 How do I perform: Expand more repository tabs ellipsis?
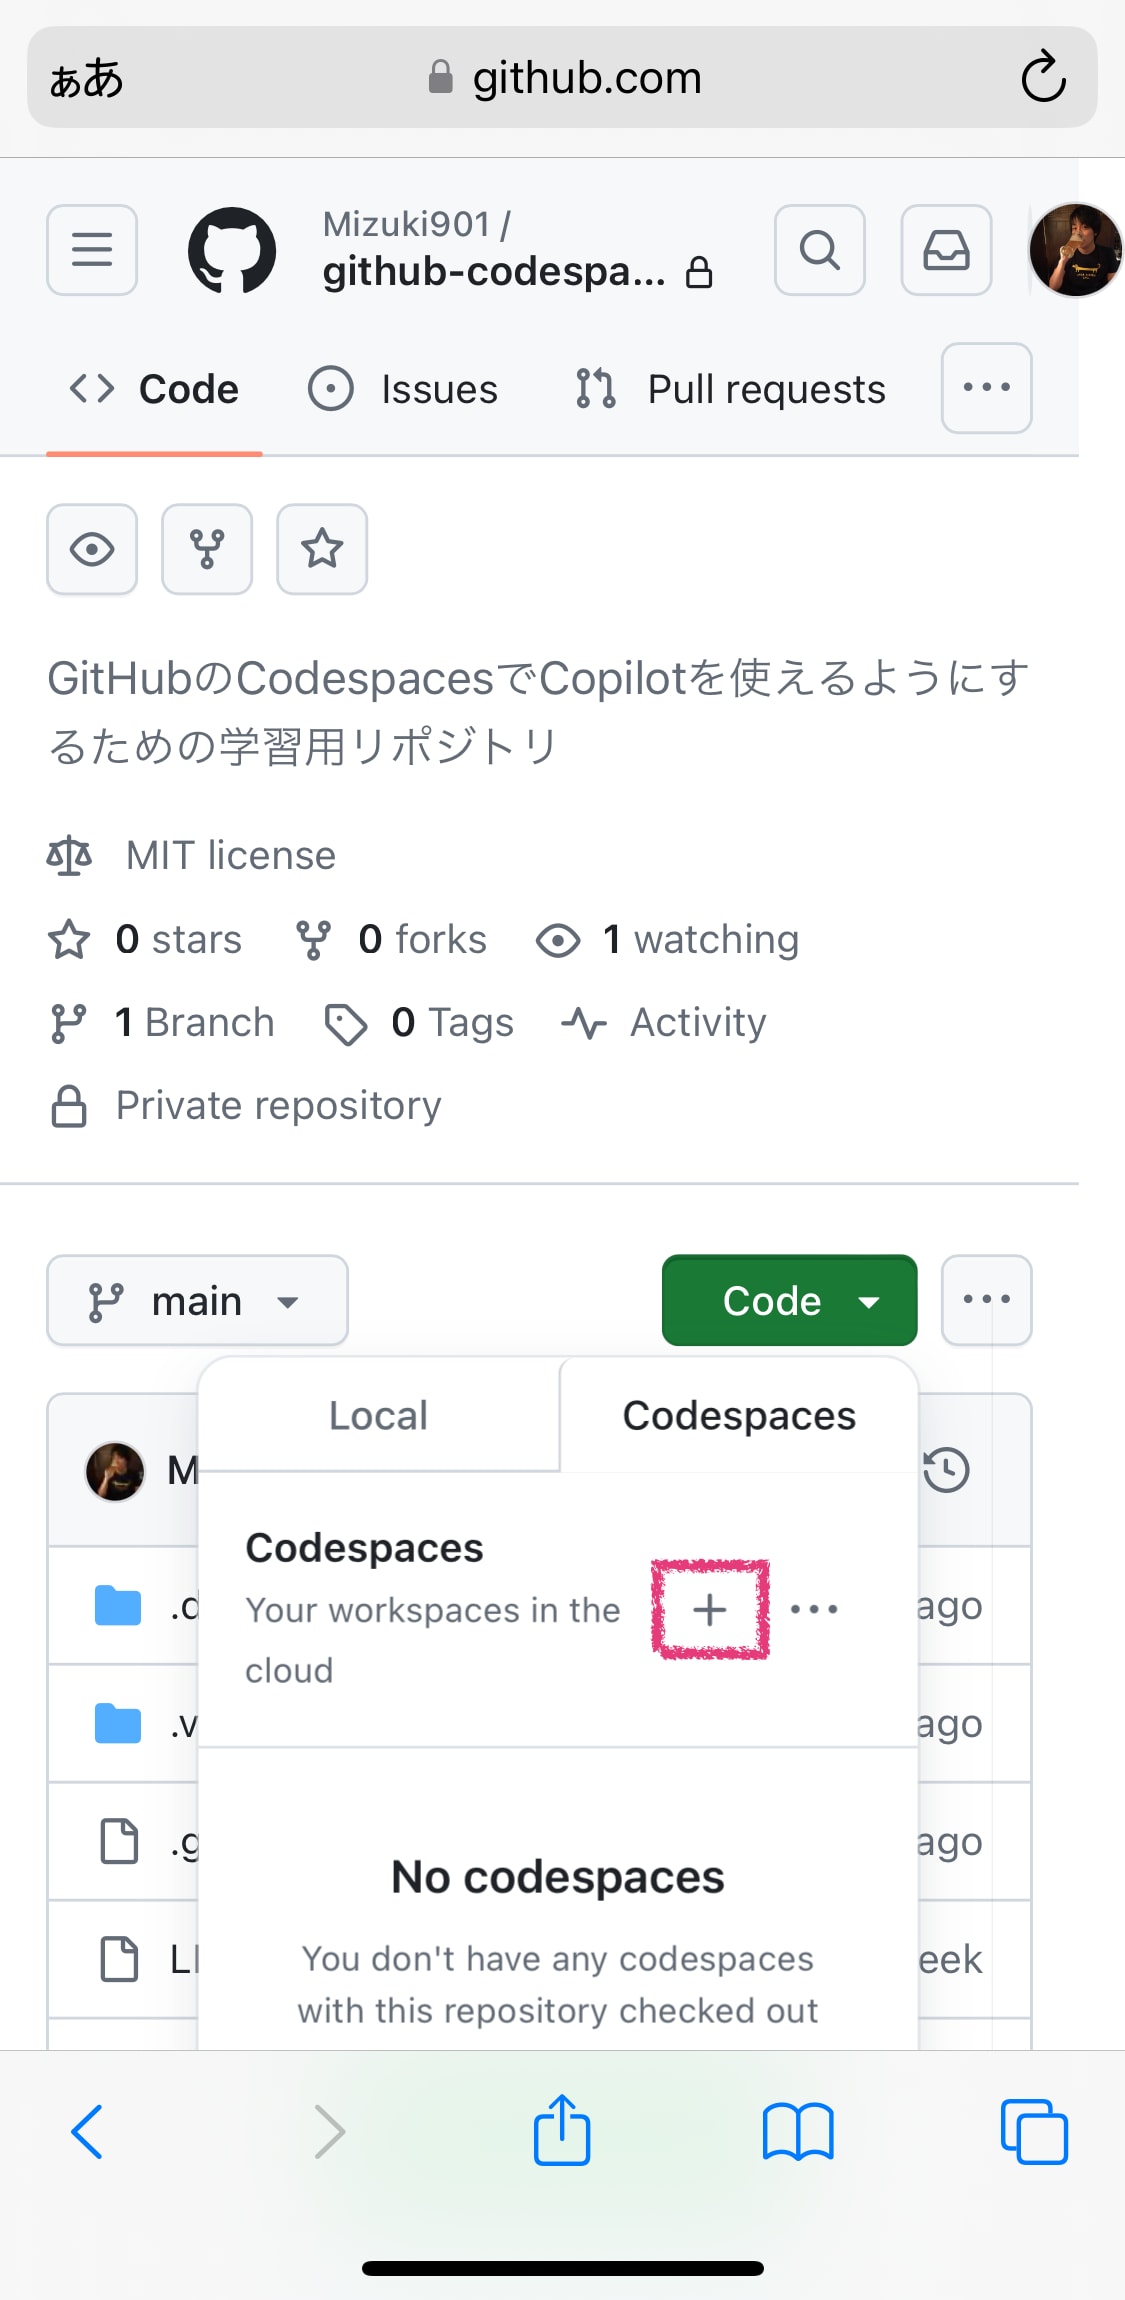tap(987, 388)
